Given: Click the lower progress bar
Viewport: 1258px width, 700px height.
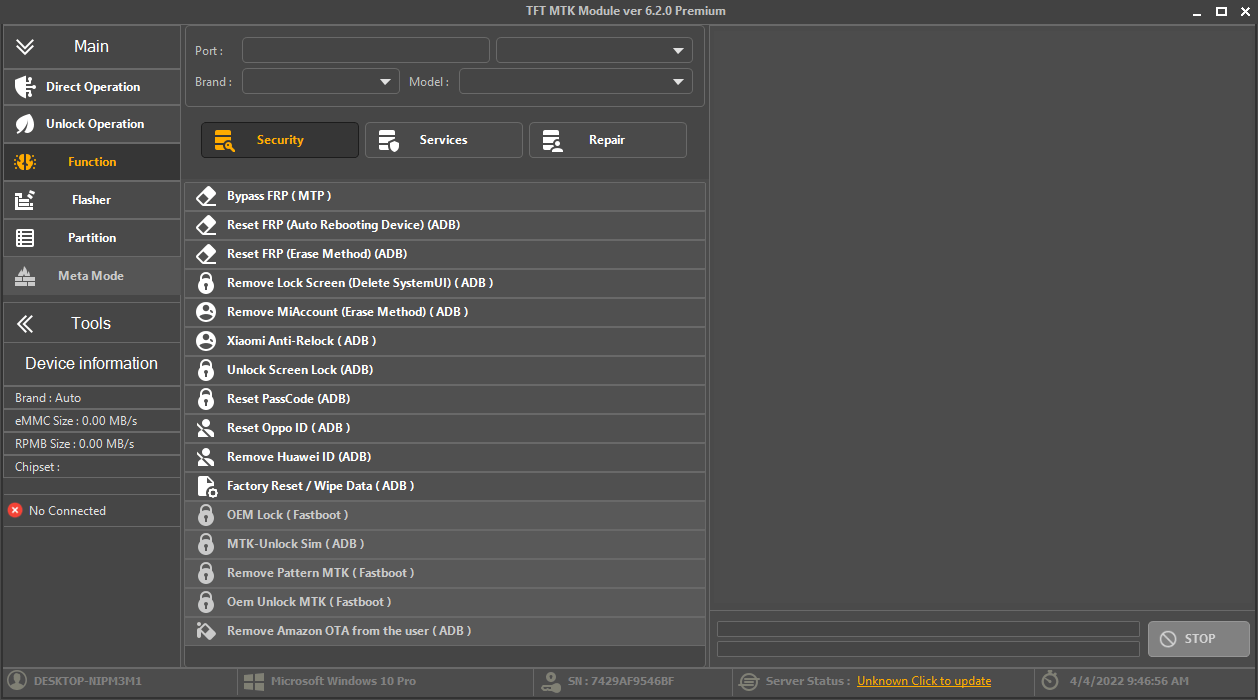Looking at the screenshot, I should pyautogui.click(x=928, y=650).
